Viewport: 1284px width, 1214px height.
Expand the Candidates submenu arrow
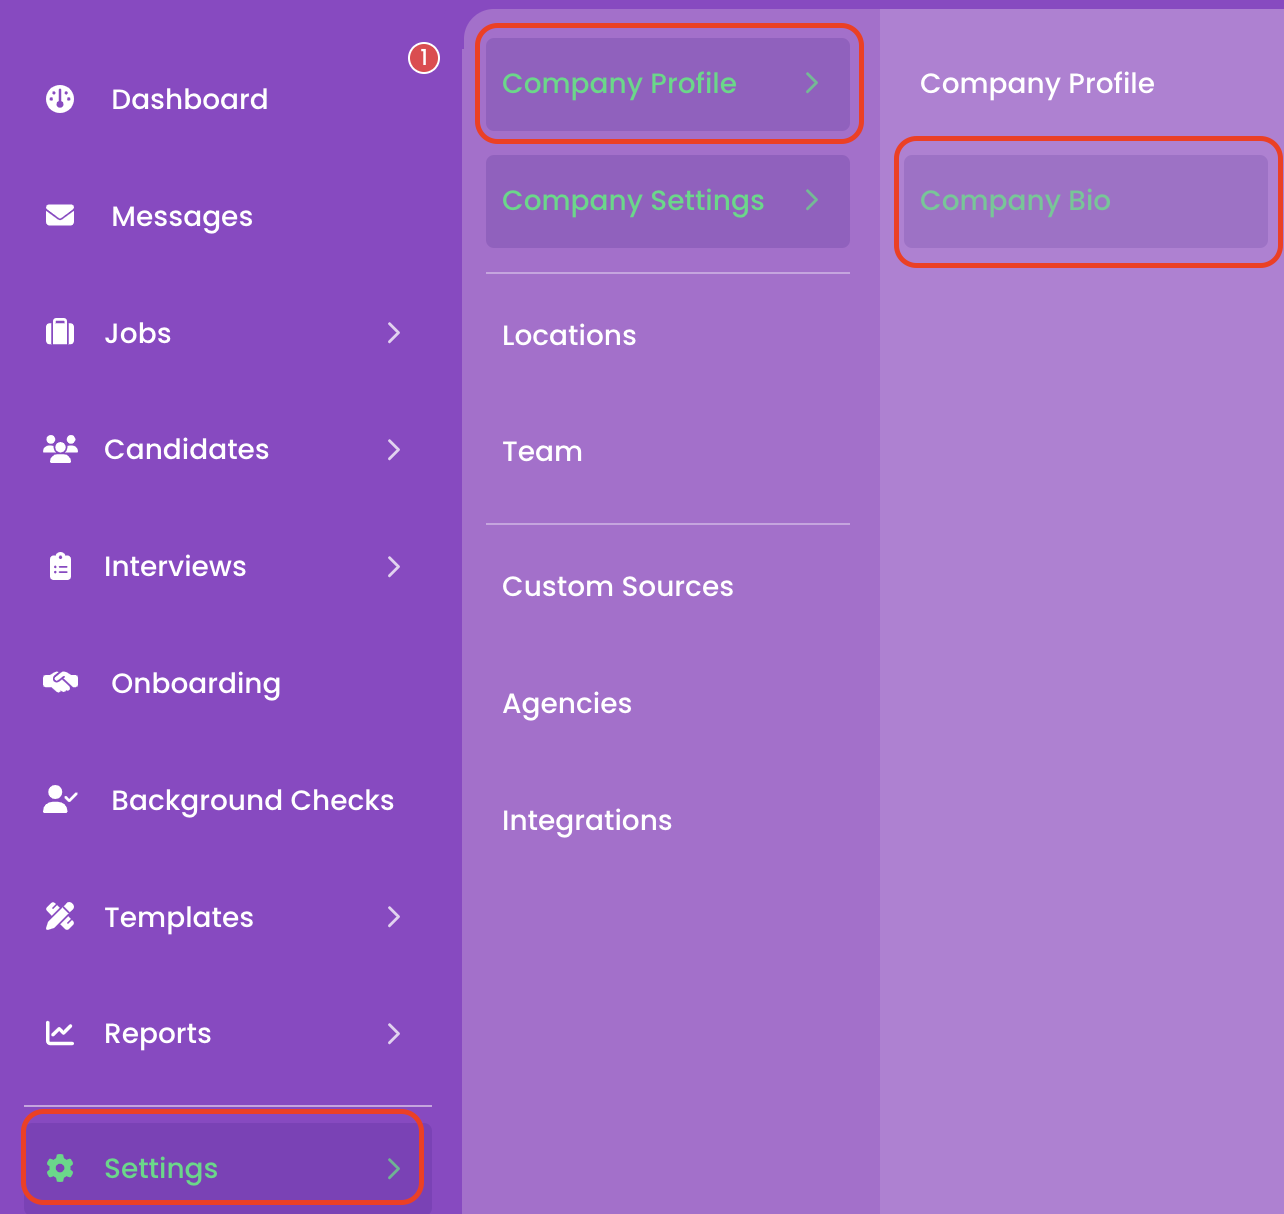coord(394,450)
